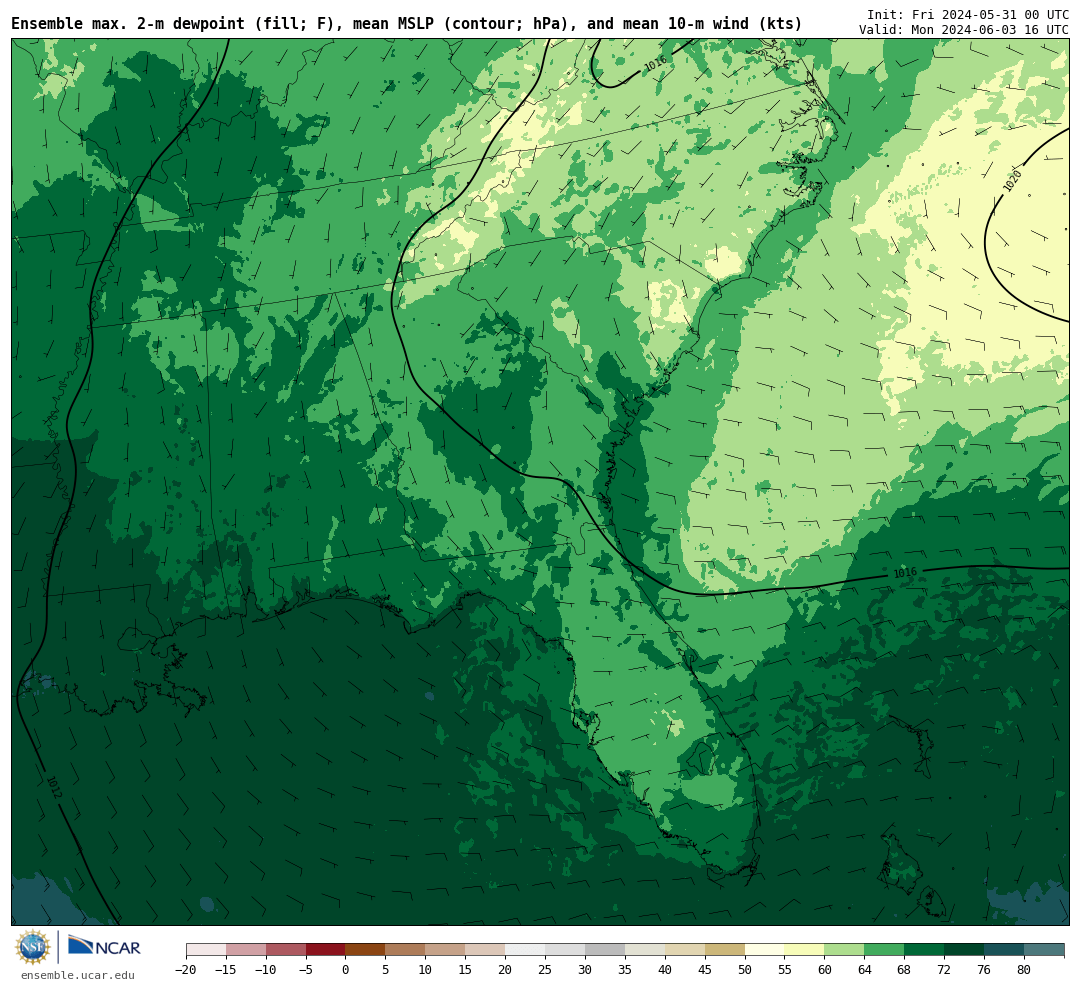Pick the 15 to 20 colorbar swatch

486,950
